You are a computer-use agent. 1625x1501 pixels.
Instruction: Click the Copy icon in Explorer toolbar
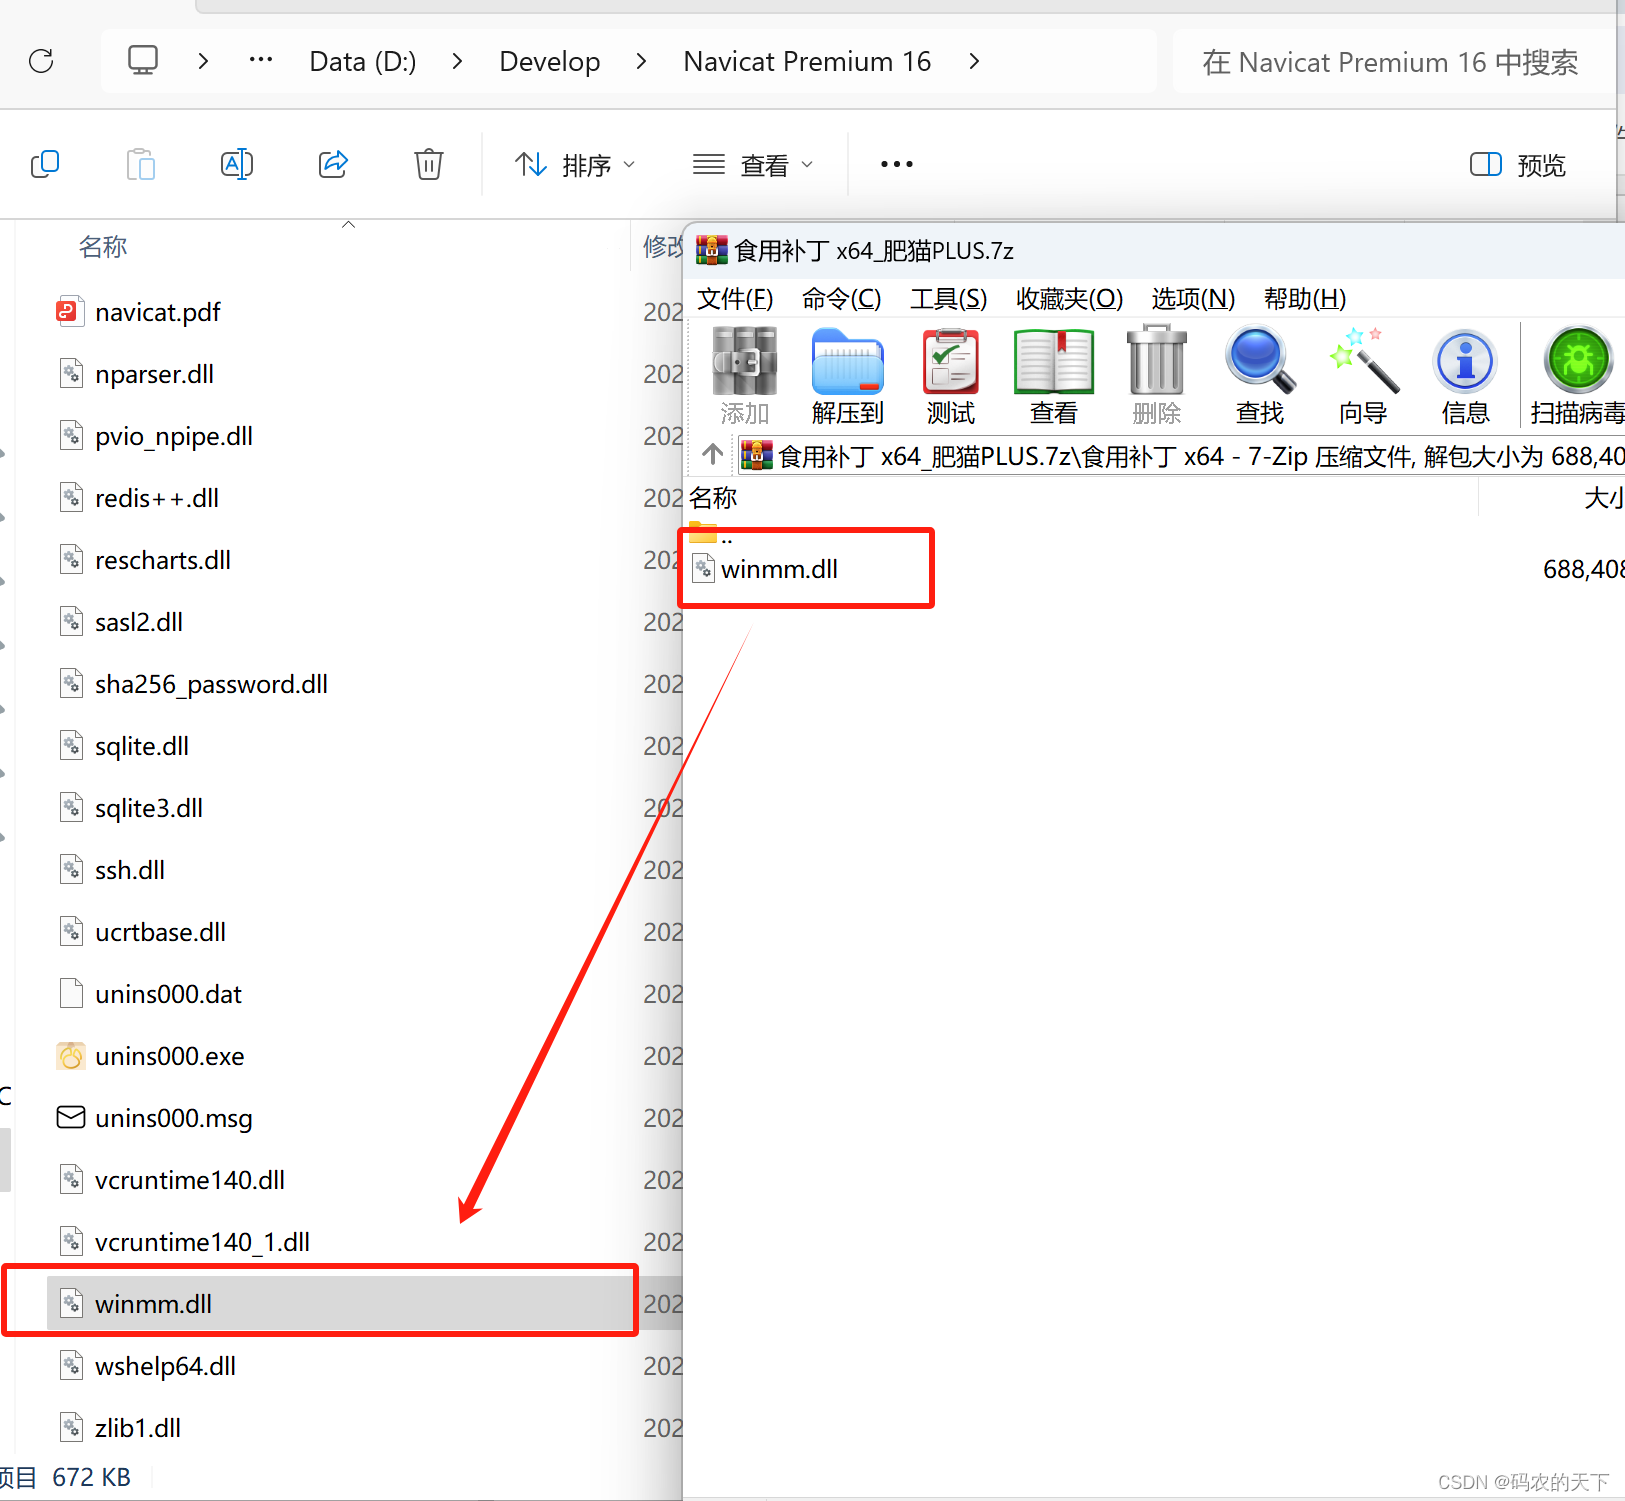coord(45,164)
